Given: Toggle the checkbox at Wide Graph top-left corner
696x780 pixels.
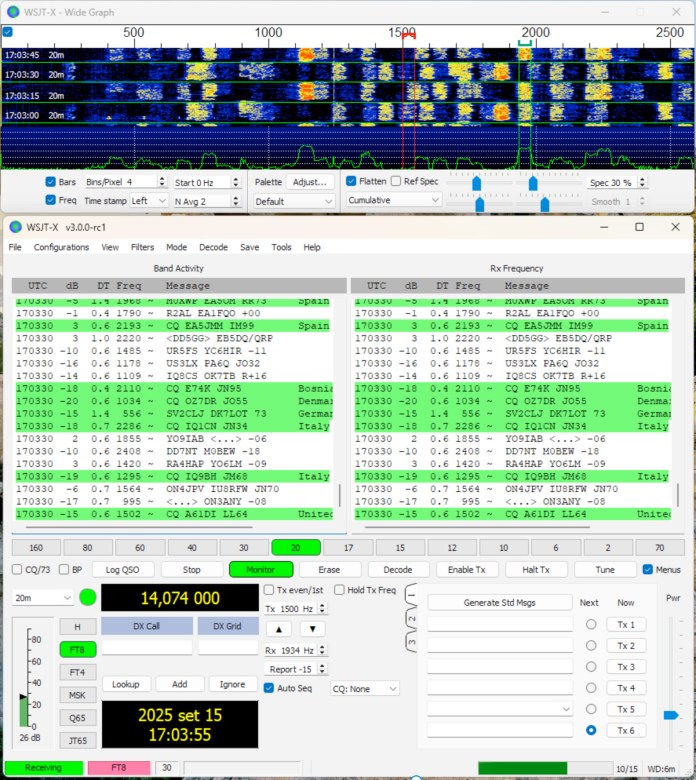Looking at the screenshot, I should pos(7,32).
